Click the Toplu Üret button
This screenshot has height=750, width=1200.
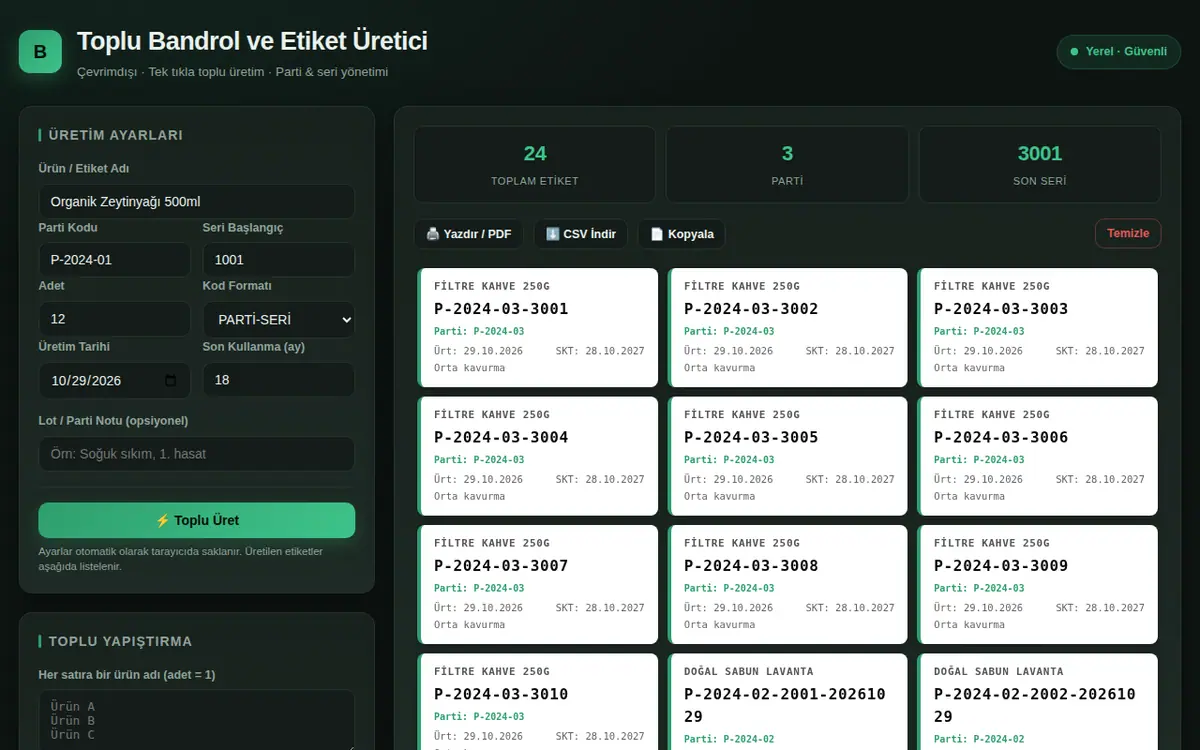(197, 520)
